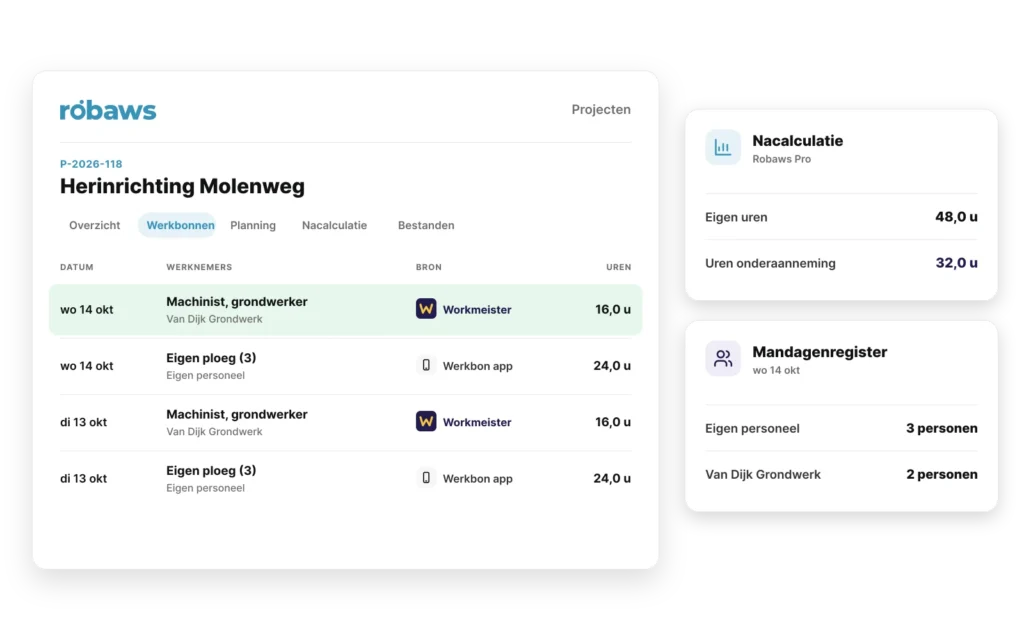Click the 48,0 u value
Image resolution: width=1024 pixels, height=640 pixels.
(x=956, y=217)
